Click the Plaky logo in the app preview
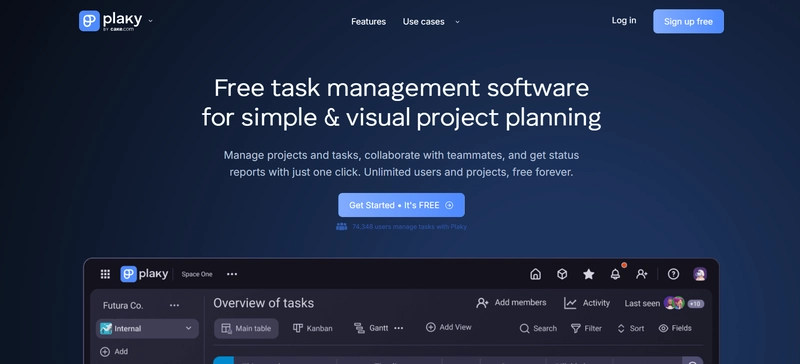Viewport: 800px width, 364px height. 144,274
